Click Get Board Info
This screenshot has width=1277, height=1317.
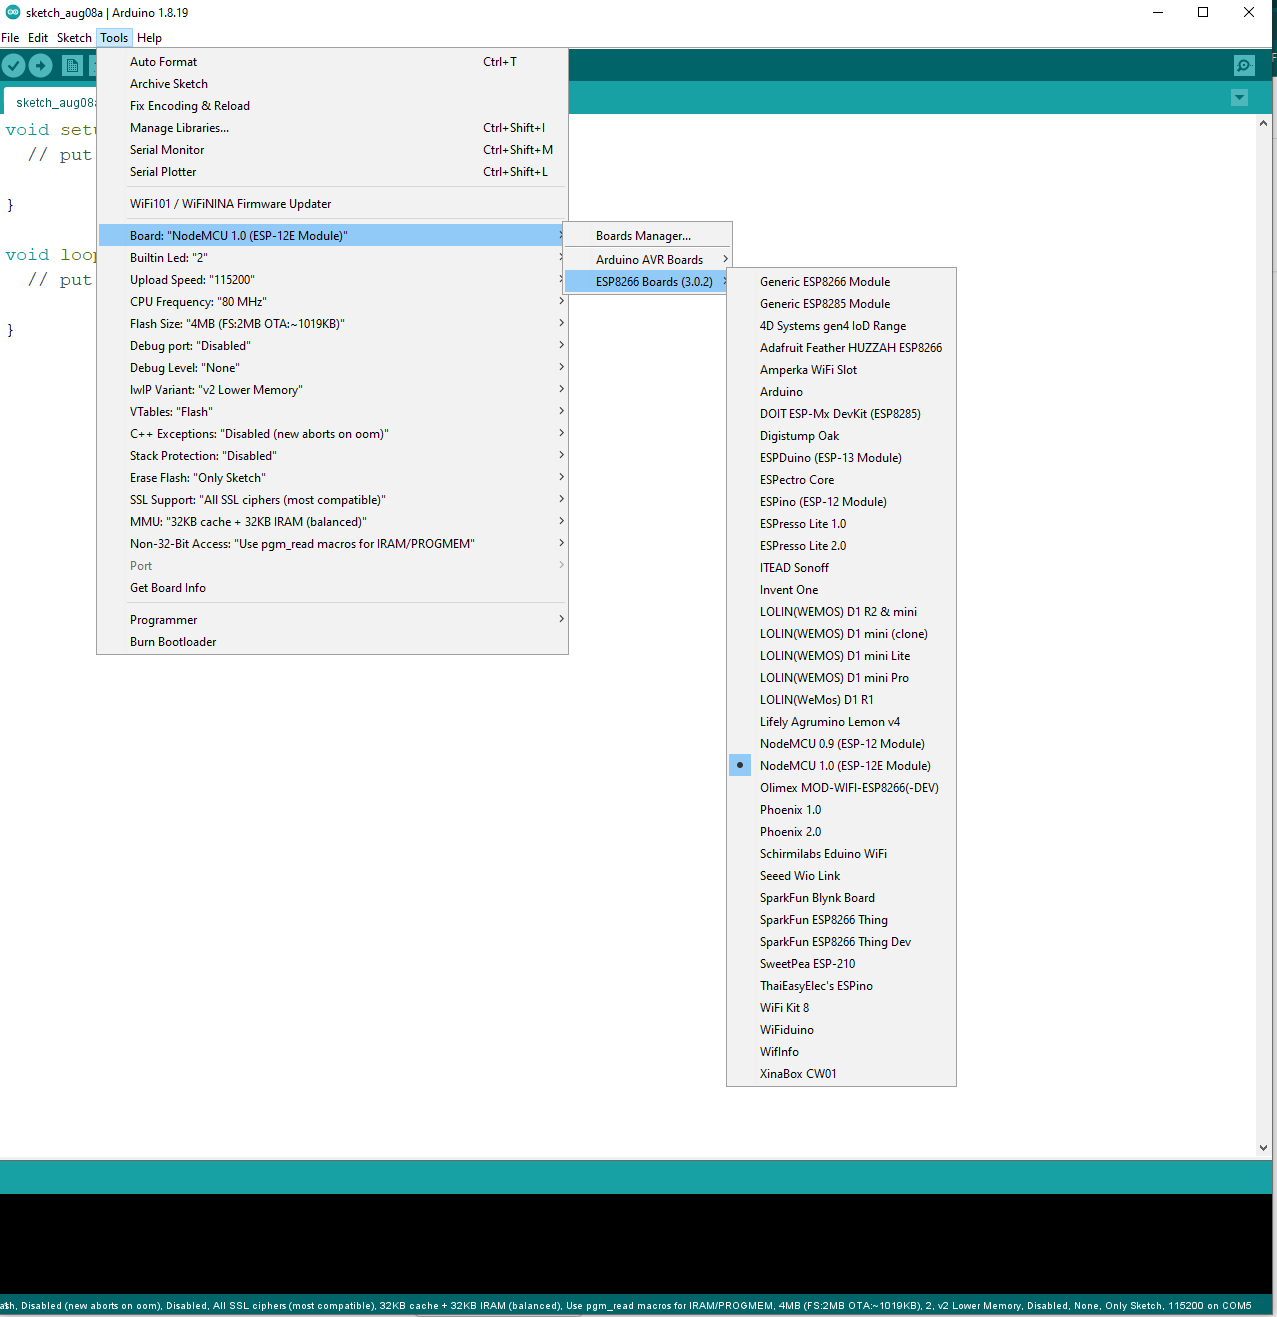click(x=332, y=588)
